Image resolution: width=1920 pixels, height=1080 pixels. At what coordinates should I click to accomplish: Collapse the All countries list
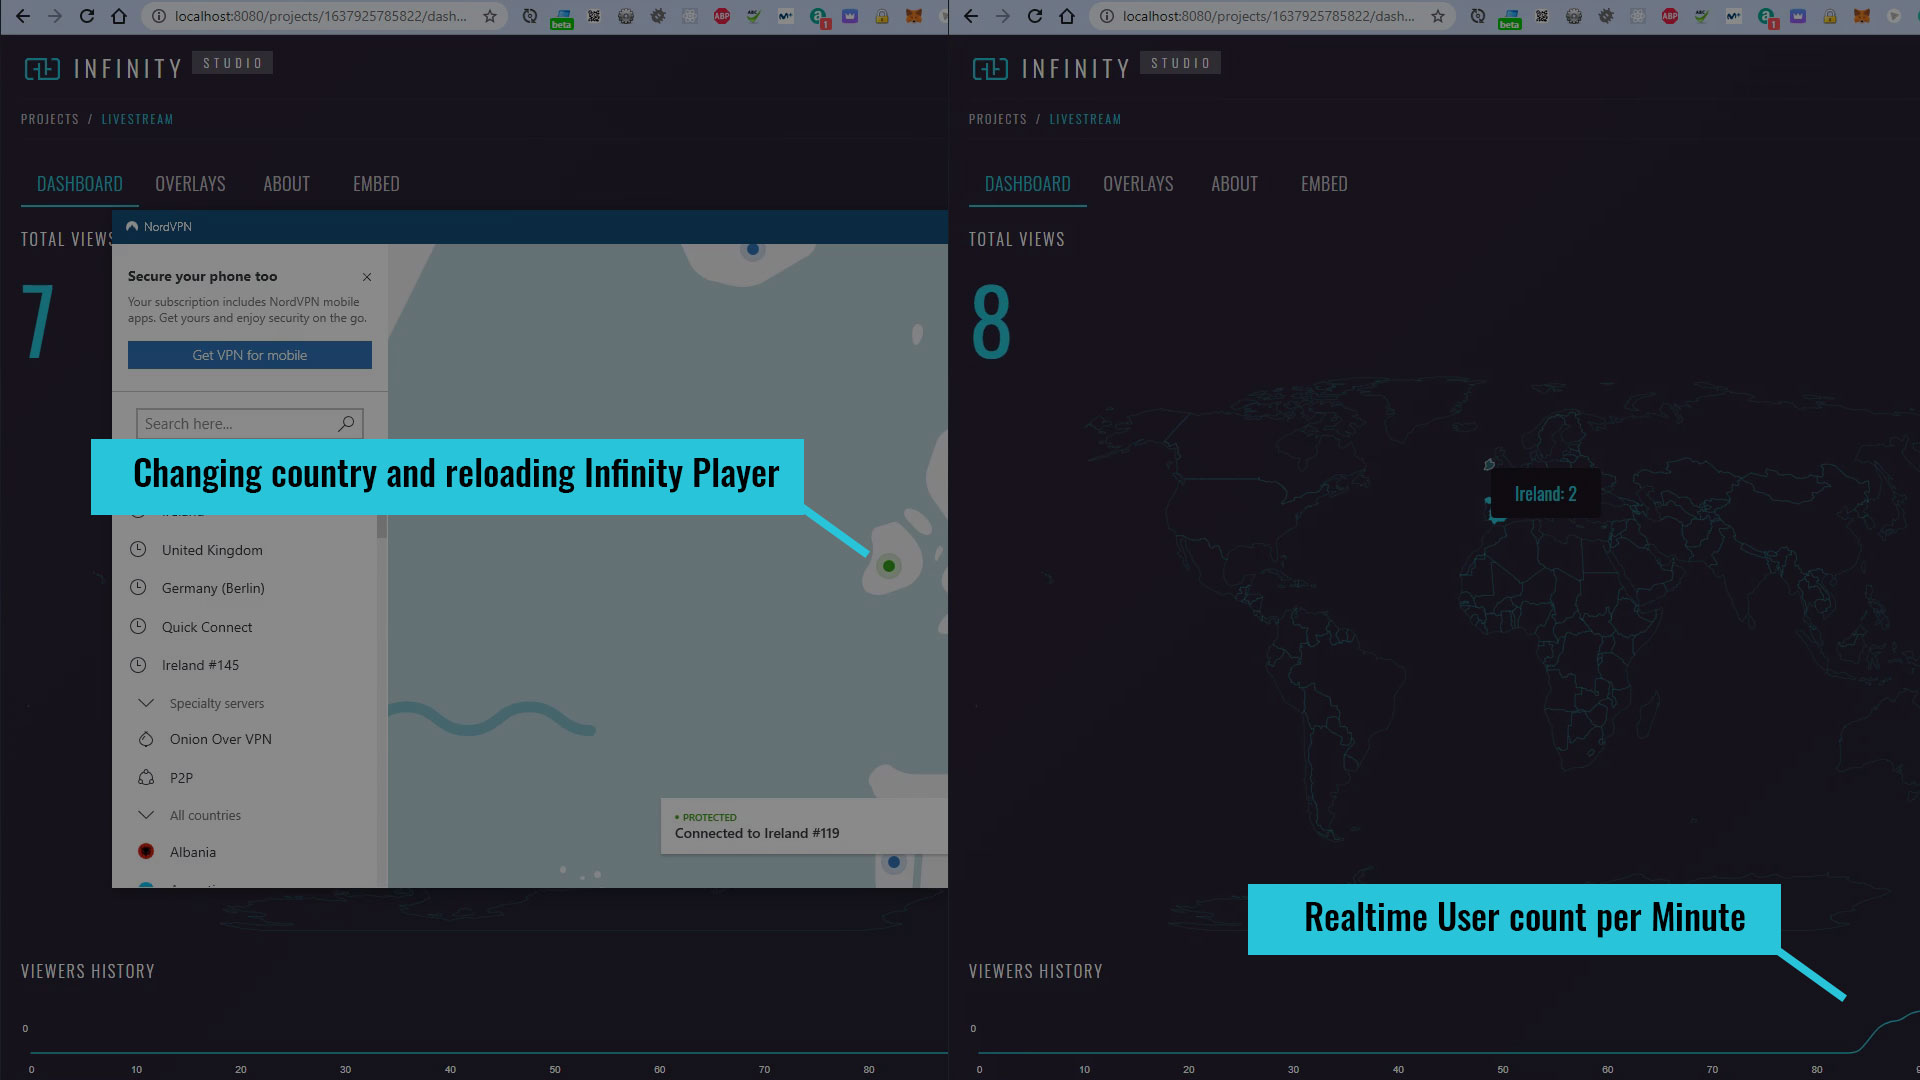point(146,815)
